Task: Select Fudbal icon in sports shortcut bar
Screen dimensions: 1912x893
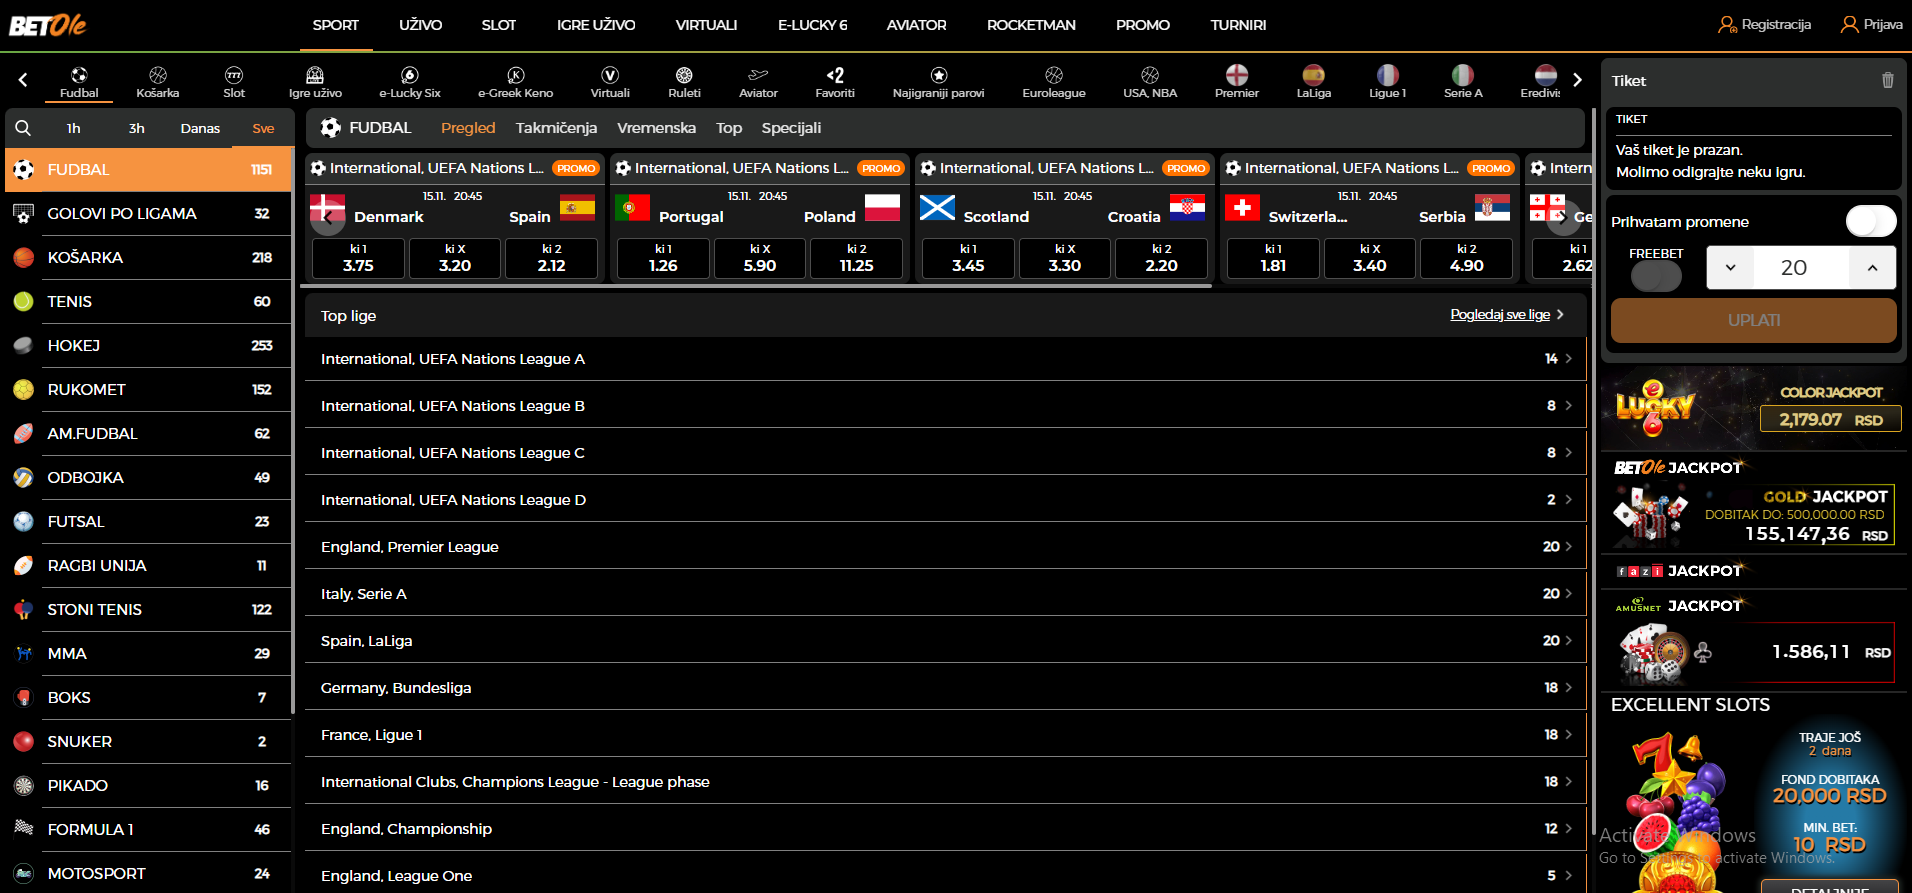Action: point(79,75)
